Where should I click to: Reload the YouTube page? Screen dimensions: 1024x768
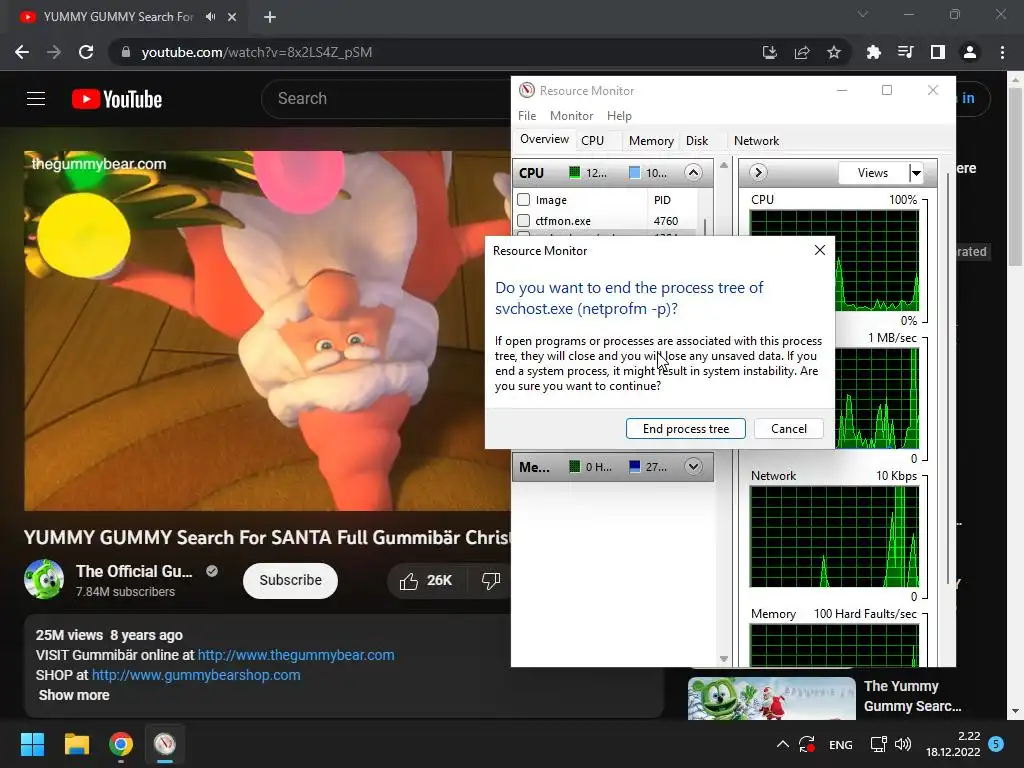(x=86, y=52)
